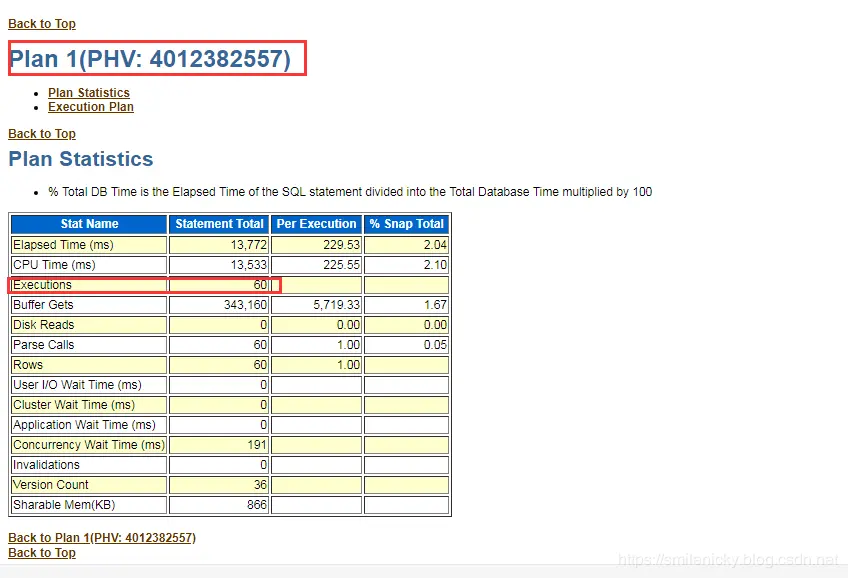This screenshot has width=848, height=578.
Task: Open the Plan Statistics link
Action: click(89, 93)
